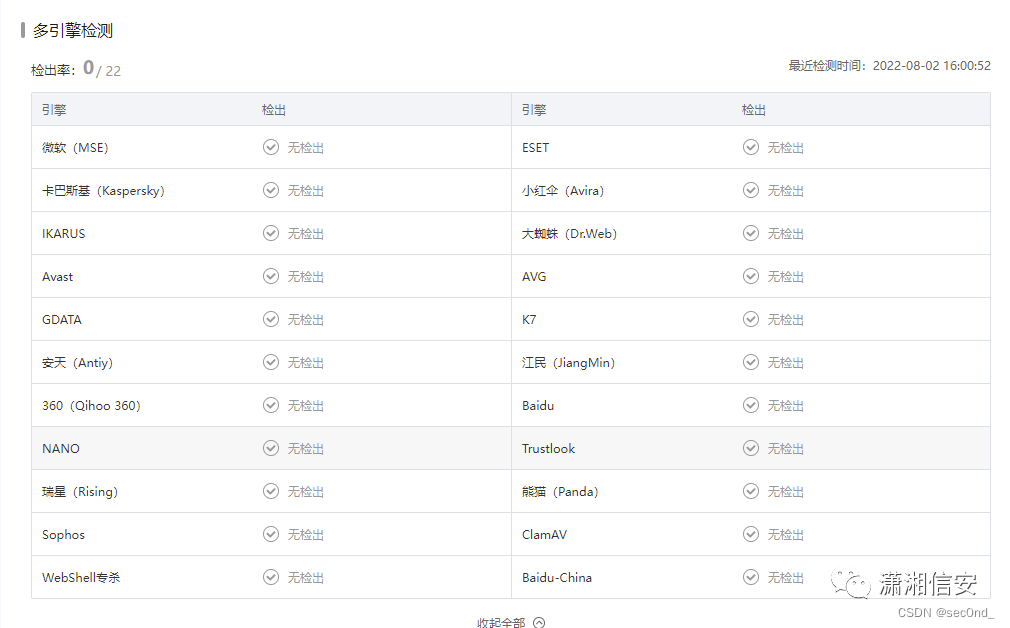Click the check icon in the 大蜘蛛 (Dr.Web) row
This screenshot has height=628, width=1010.
click(x=751, y=233)
